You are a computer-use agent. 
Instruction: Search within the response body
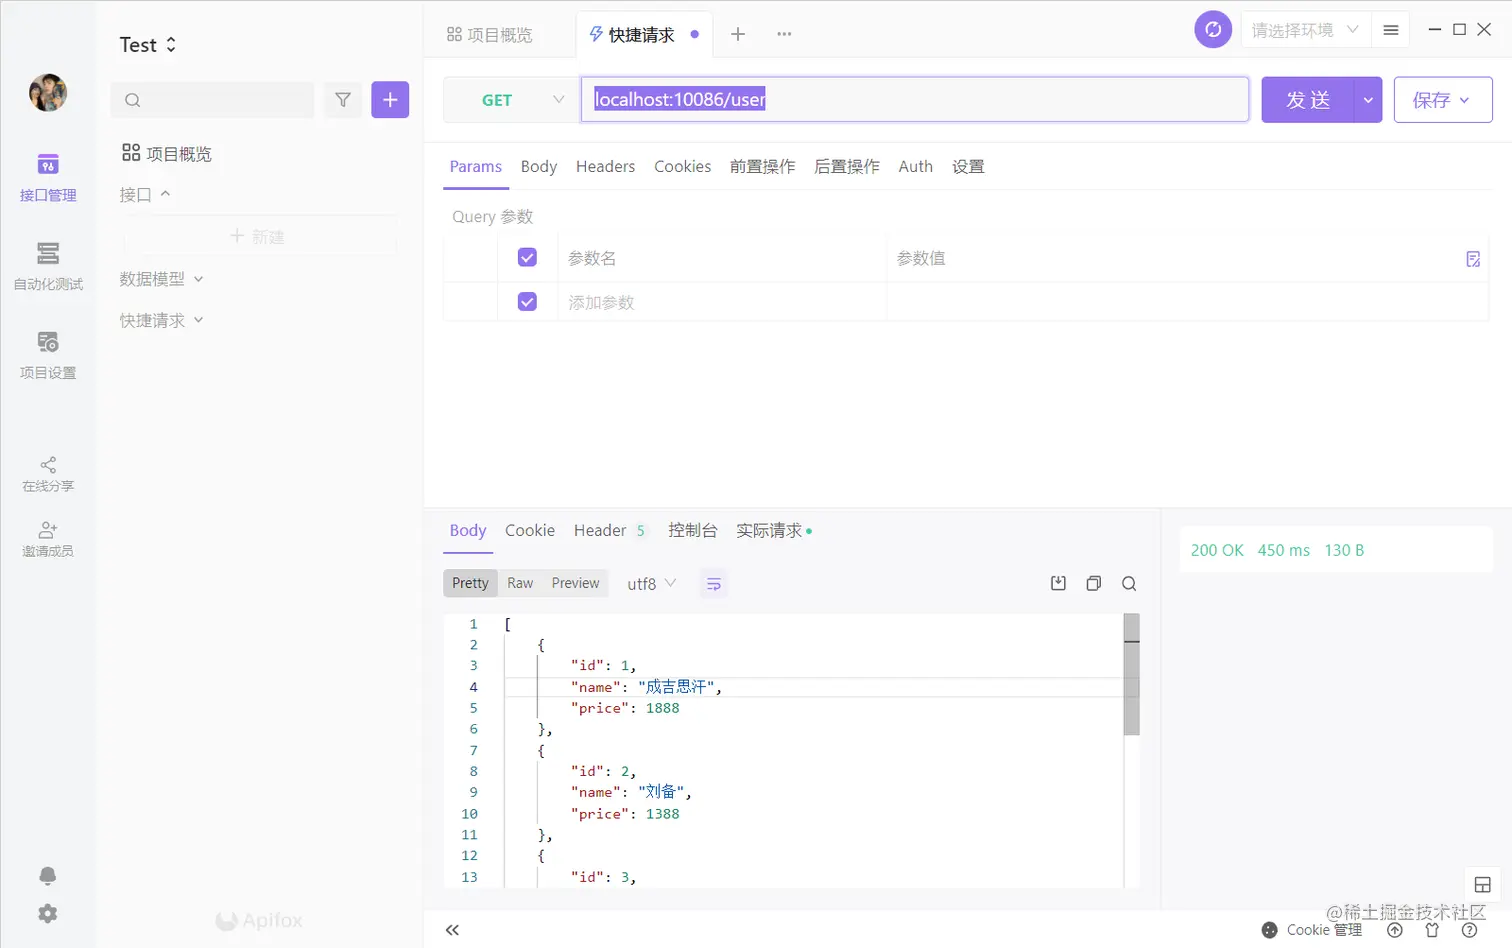click(x=1129, y=584)
